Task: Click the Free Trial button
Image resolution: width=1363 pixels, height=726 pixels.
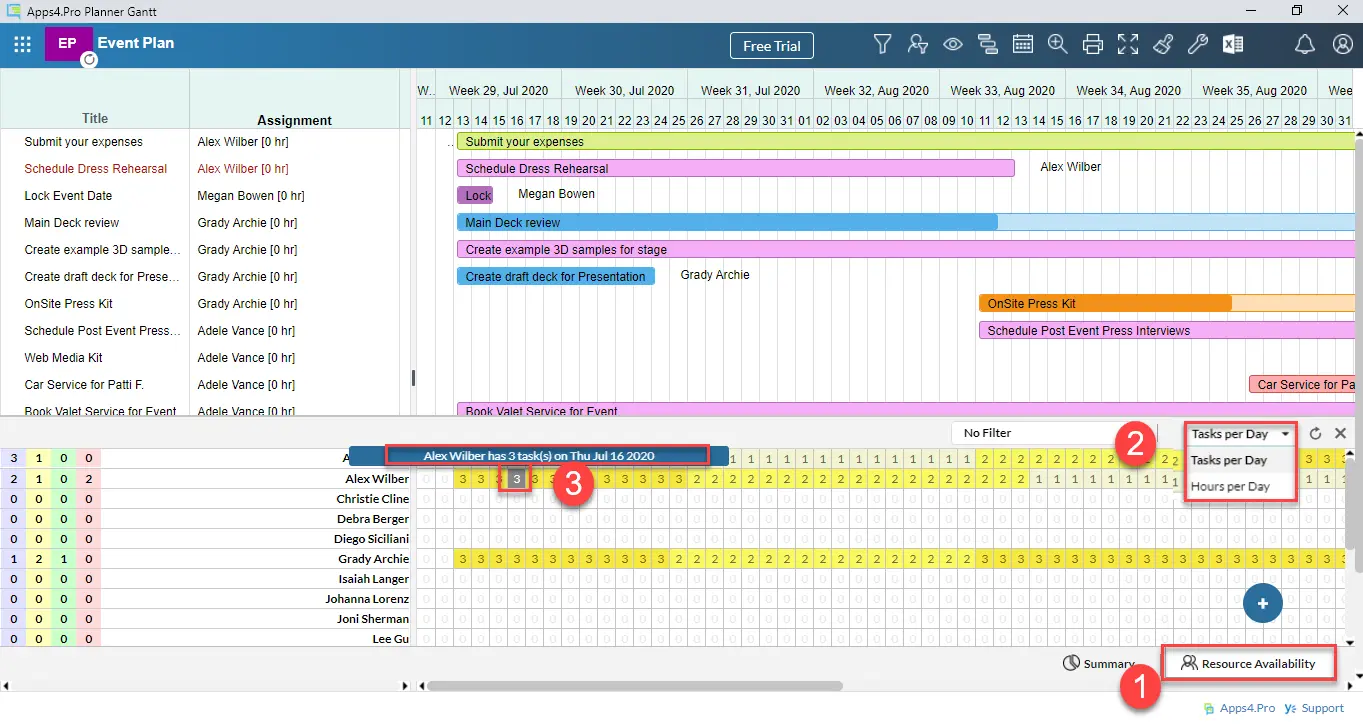Action: tap(772, 46)
